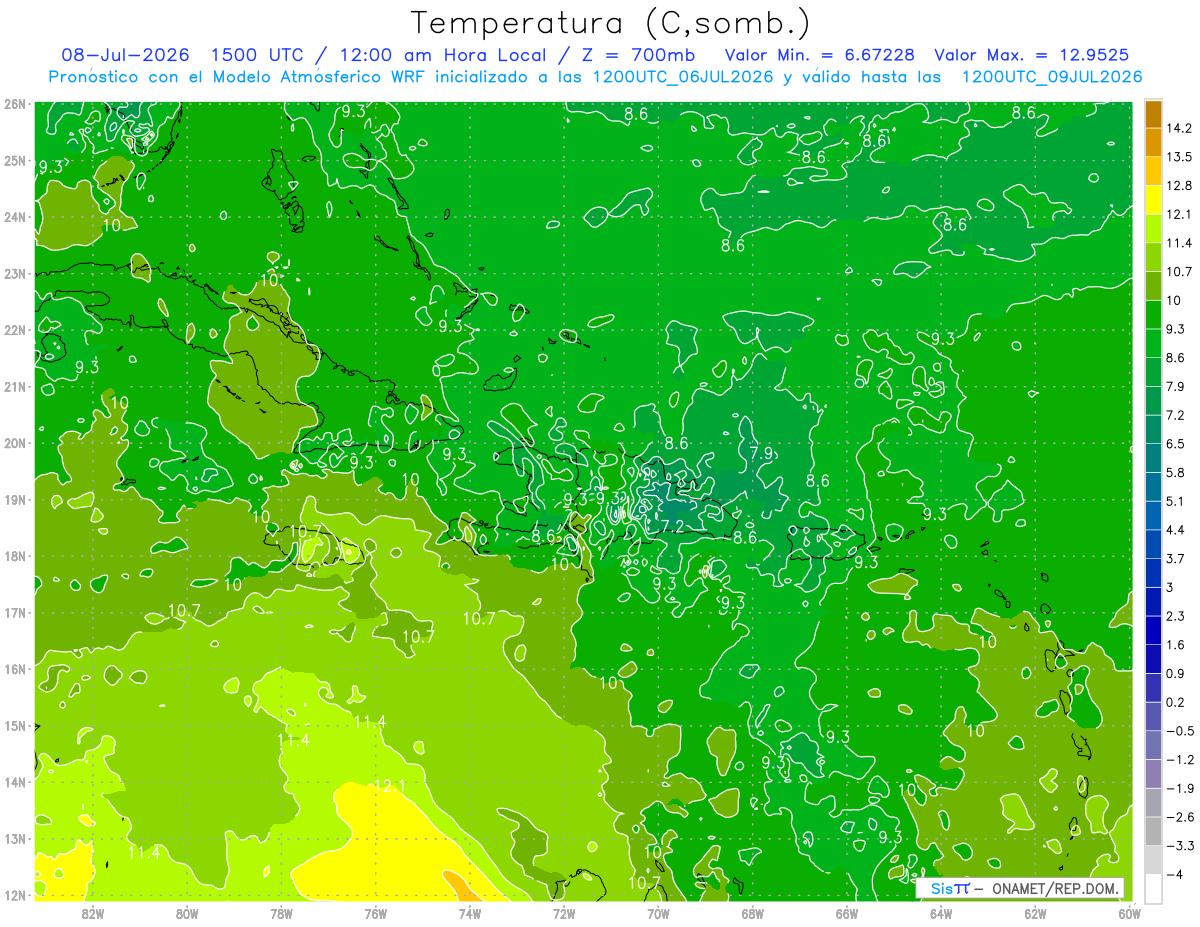Click the purple swatch between -1.9 and -1.2
Viewport: 1200px width, 927px height.
pyautogui.click(x=1153, y=773)
